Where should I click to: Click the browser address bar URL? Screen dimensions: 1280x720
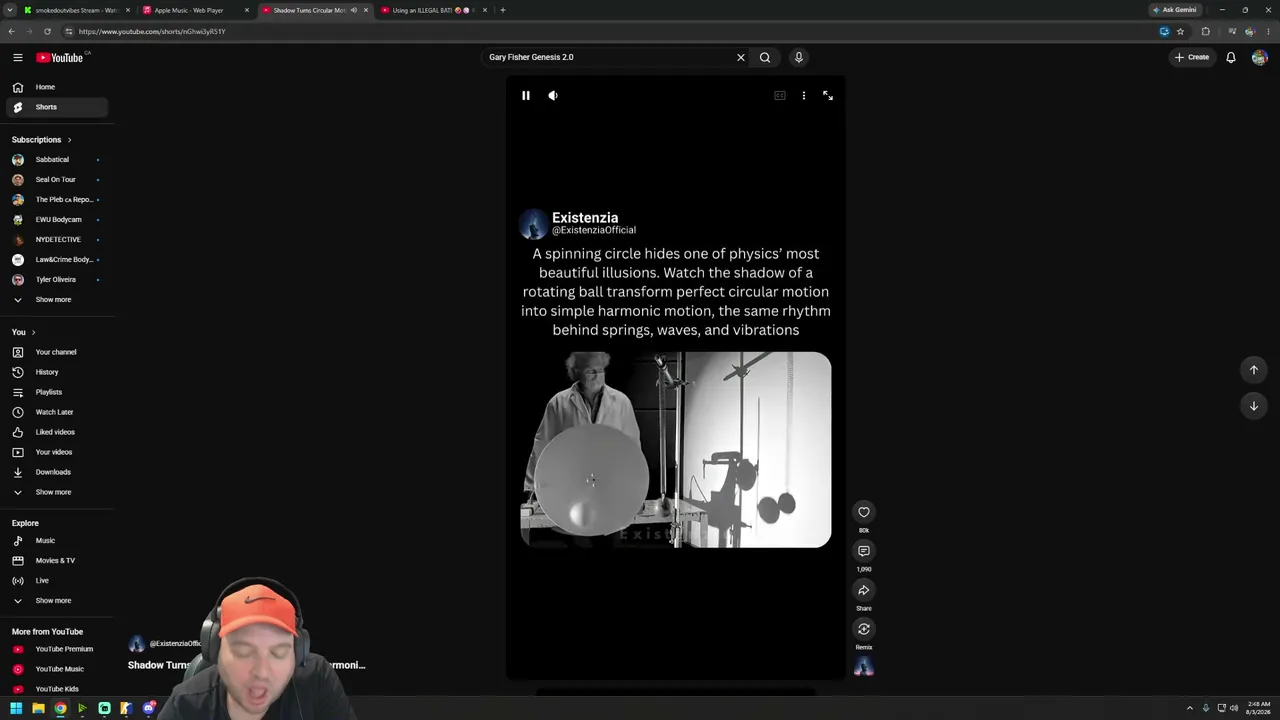(x=152, y=31)
